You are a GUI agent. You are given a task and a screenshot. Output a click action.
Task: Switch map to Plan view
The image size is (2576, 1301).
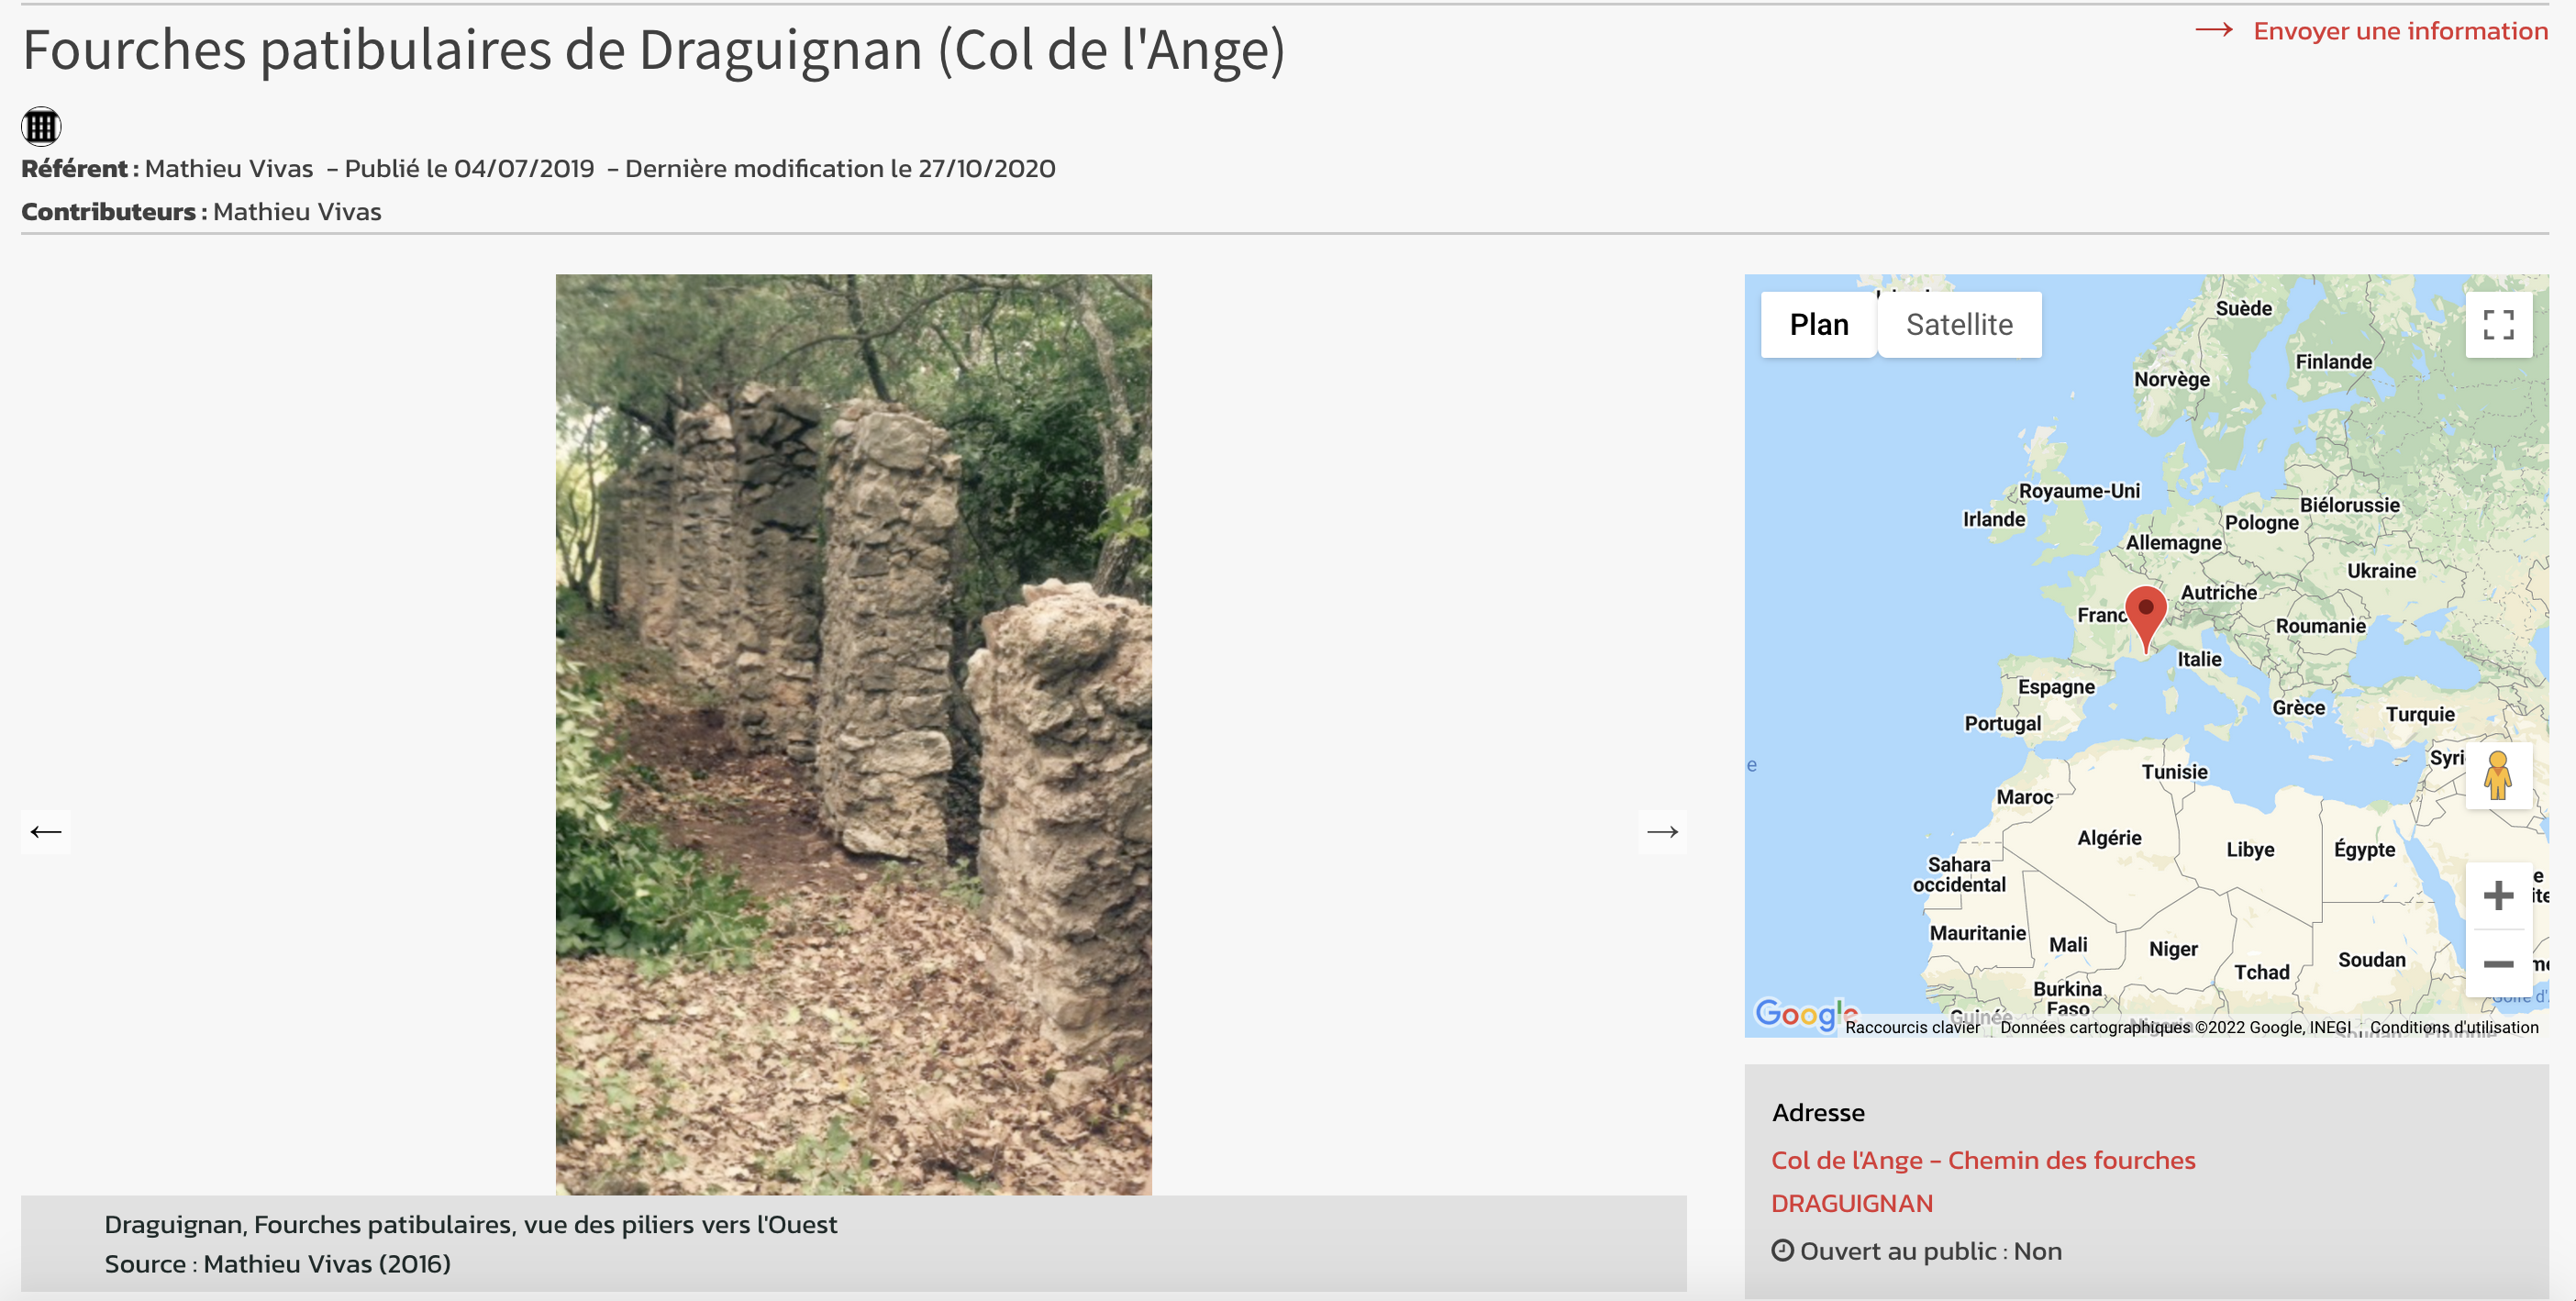pyautogui.click(x=1818, y=325)
